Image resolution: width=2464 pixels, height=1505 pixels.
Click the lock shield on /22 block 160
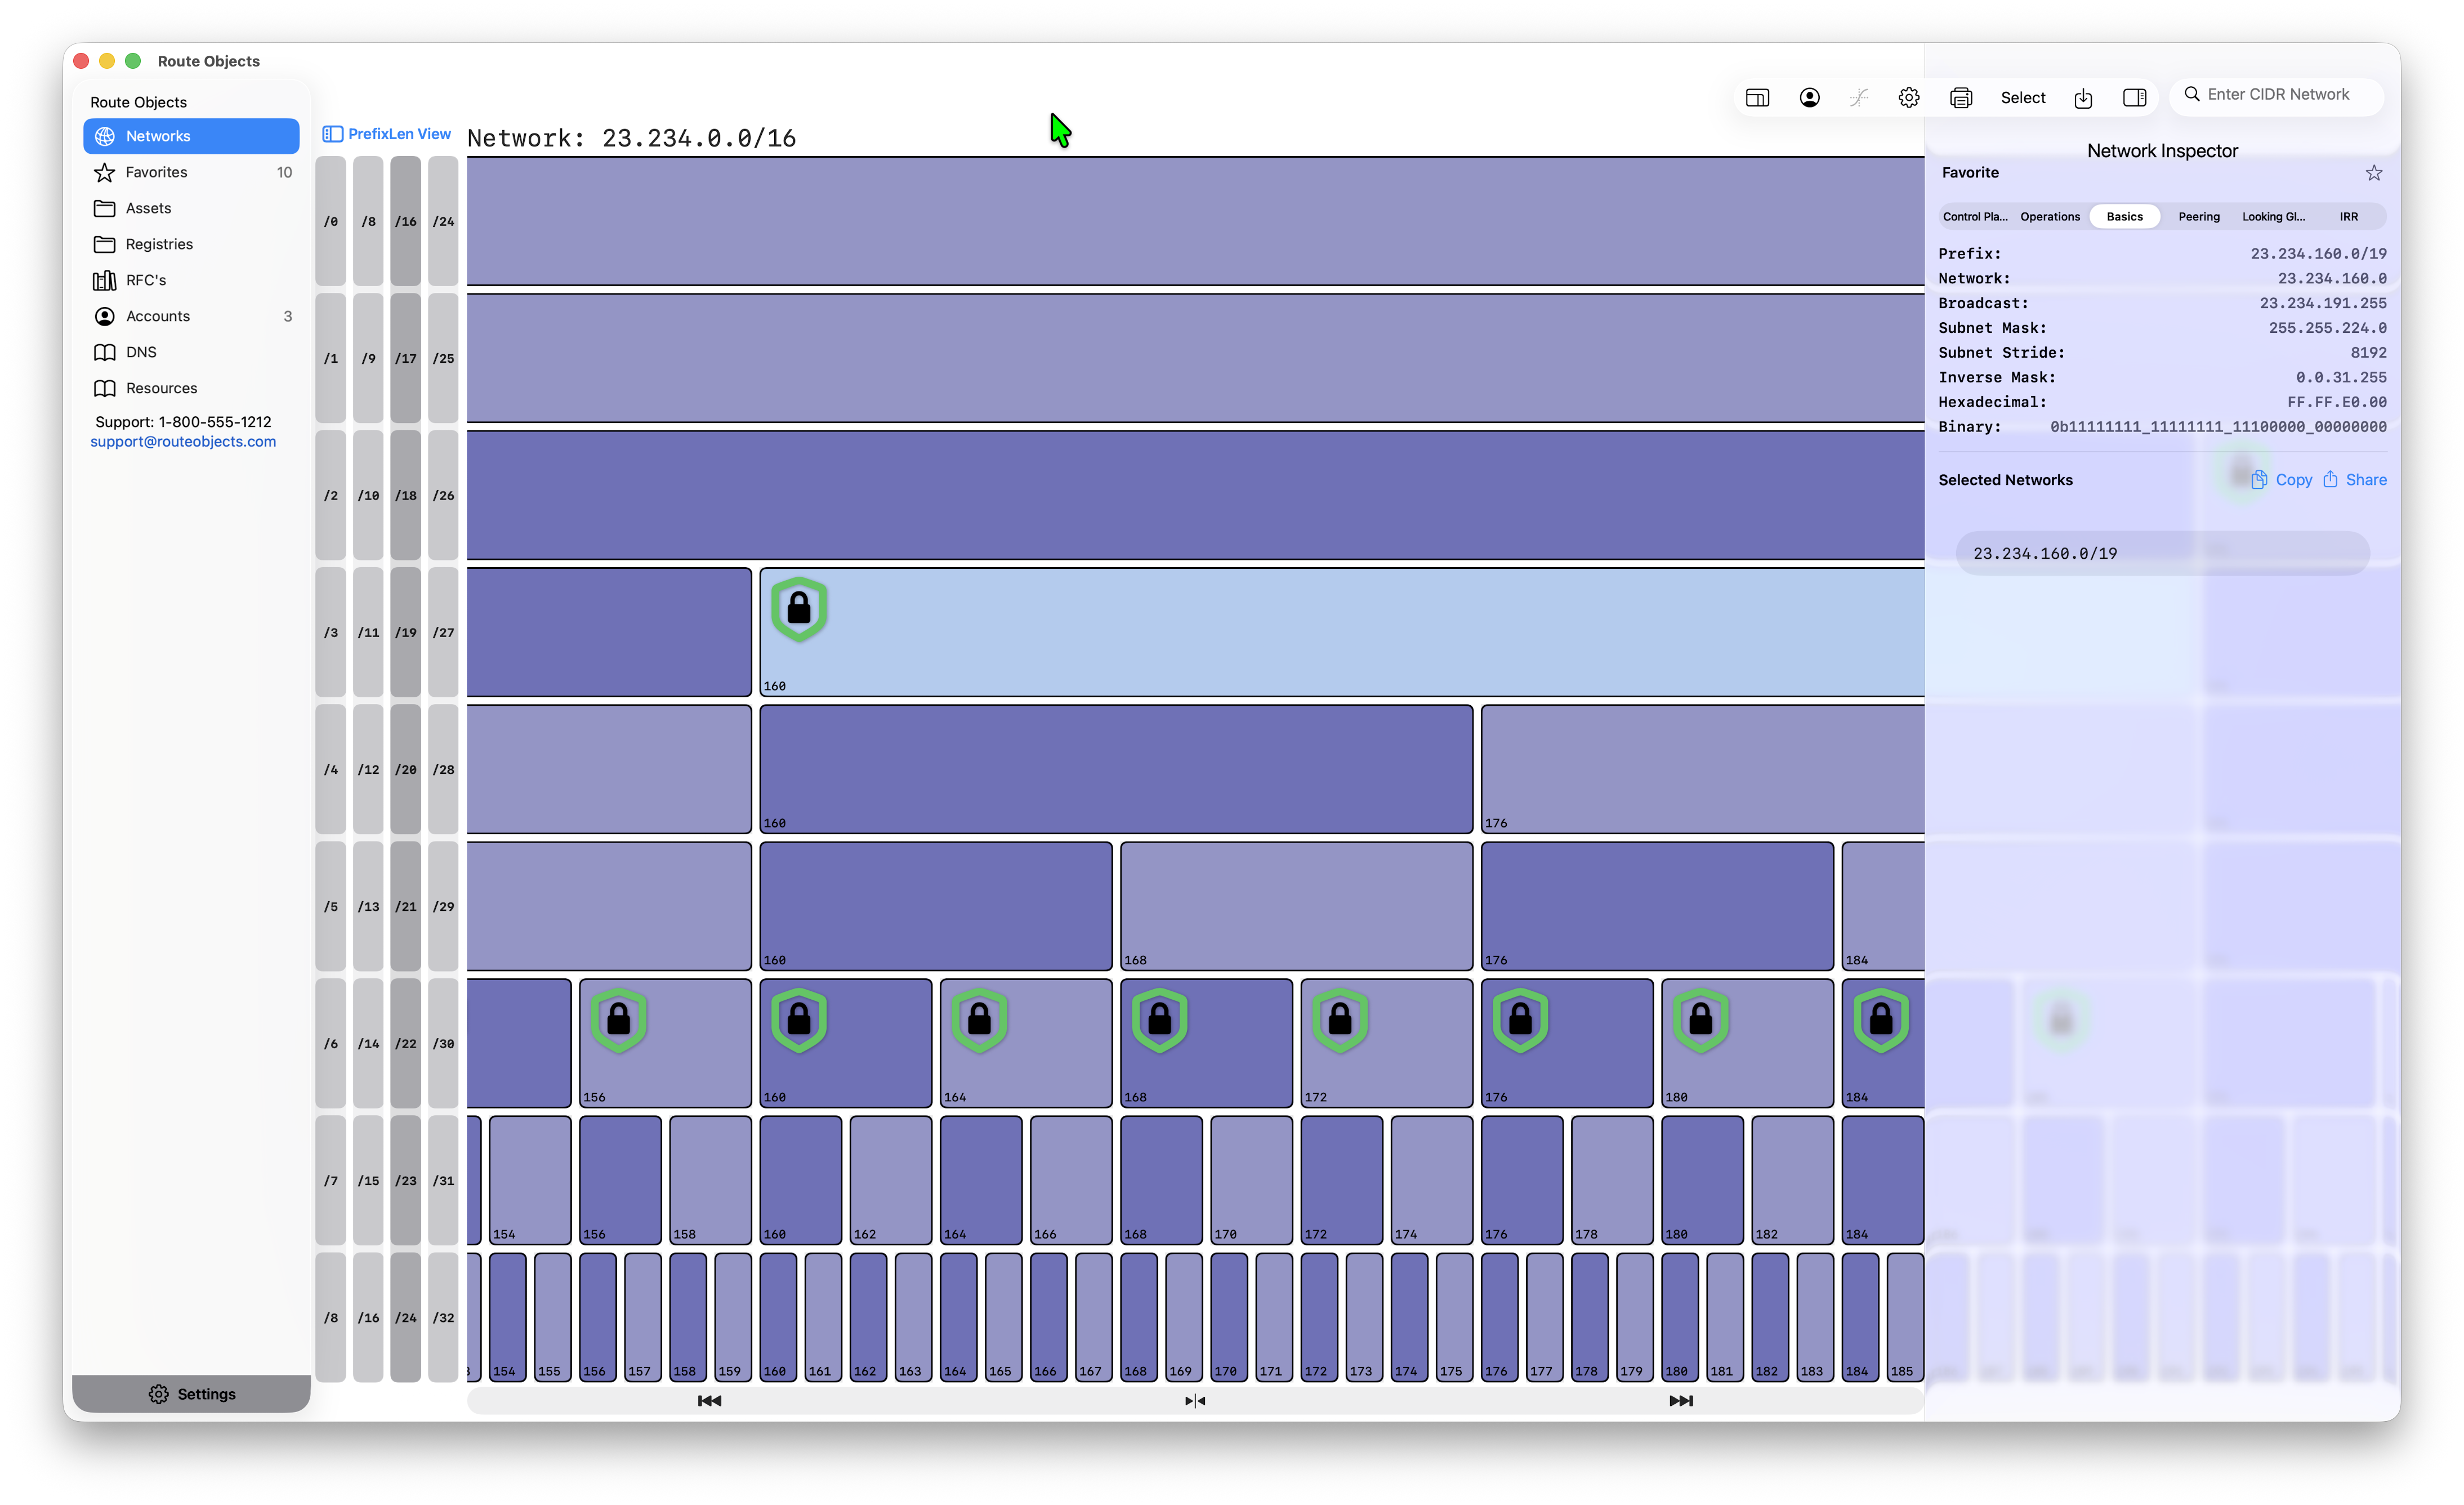(799, 1019)
